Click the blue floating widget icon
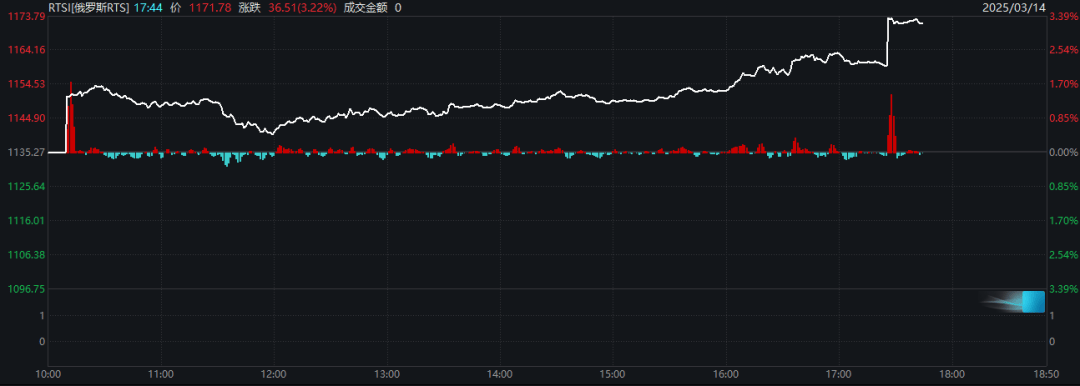The image size is (1080, 386). click(1033, 302)
